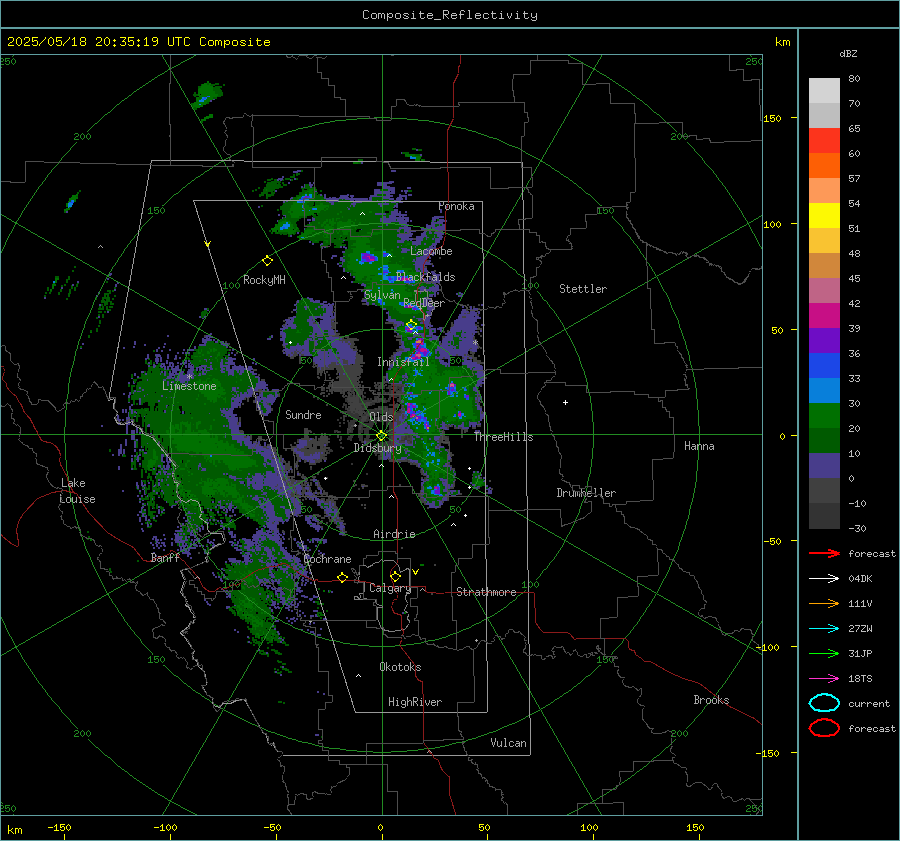
Task: Click the Ponoka town label
Action: pos(456,206)
